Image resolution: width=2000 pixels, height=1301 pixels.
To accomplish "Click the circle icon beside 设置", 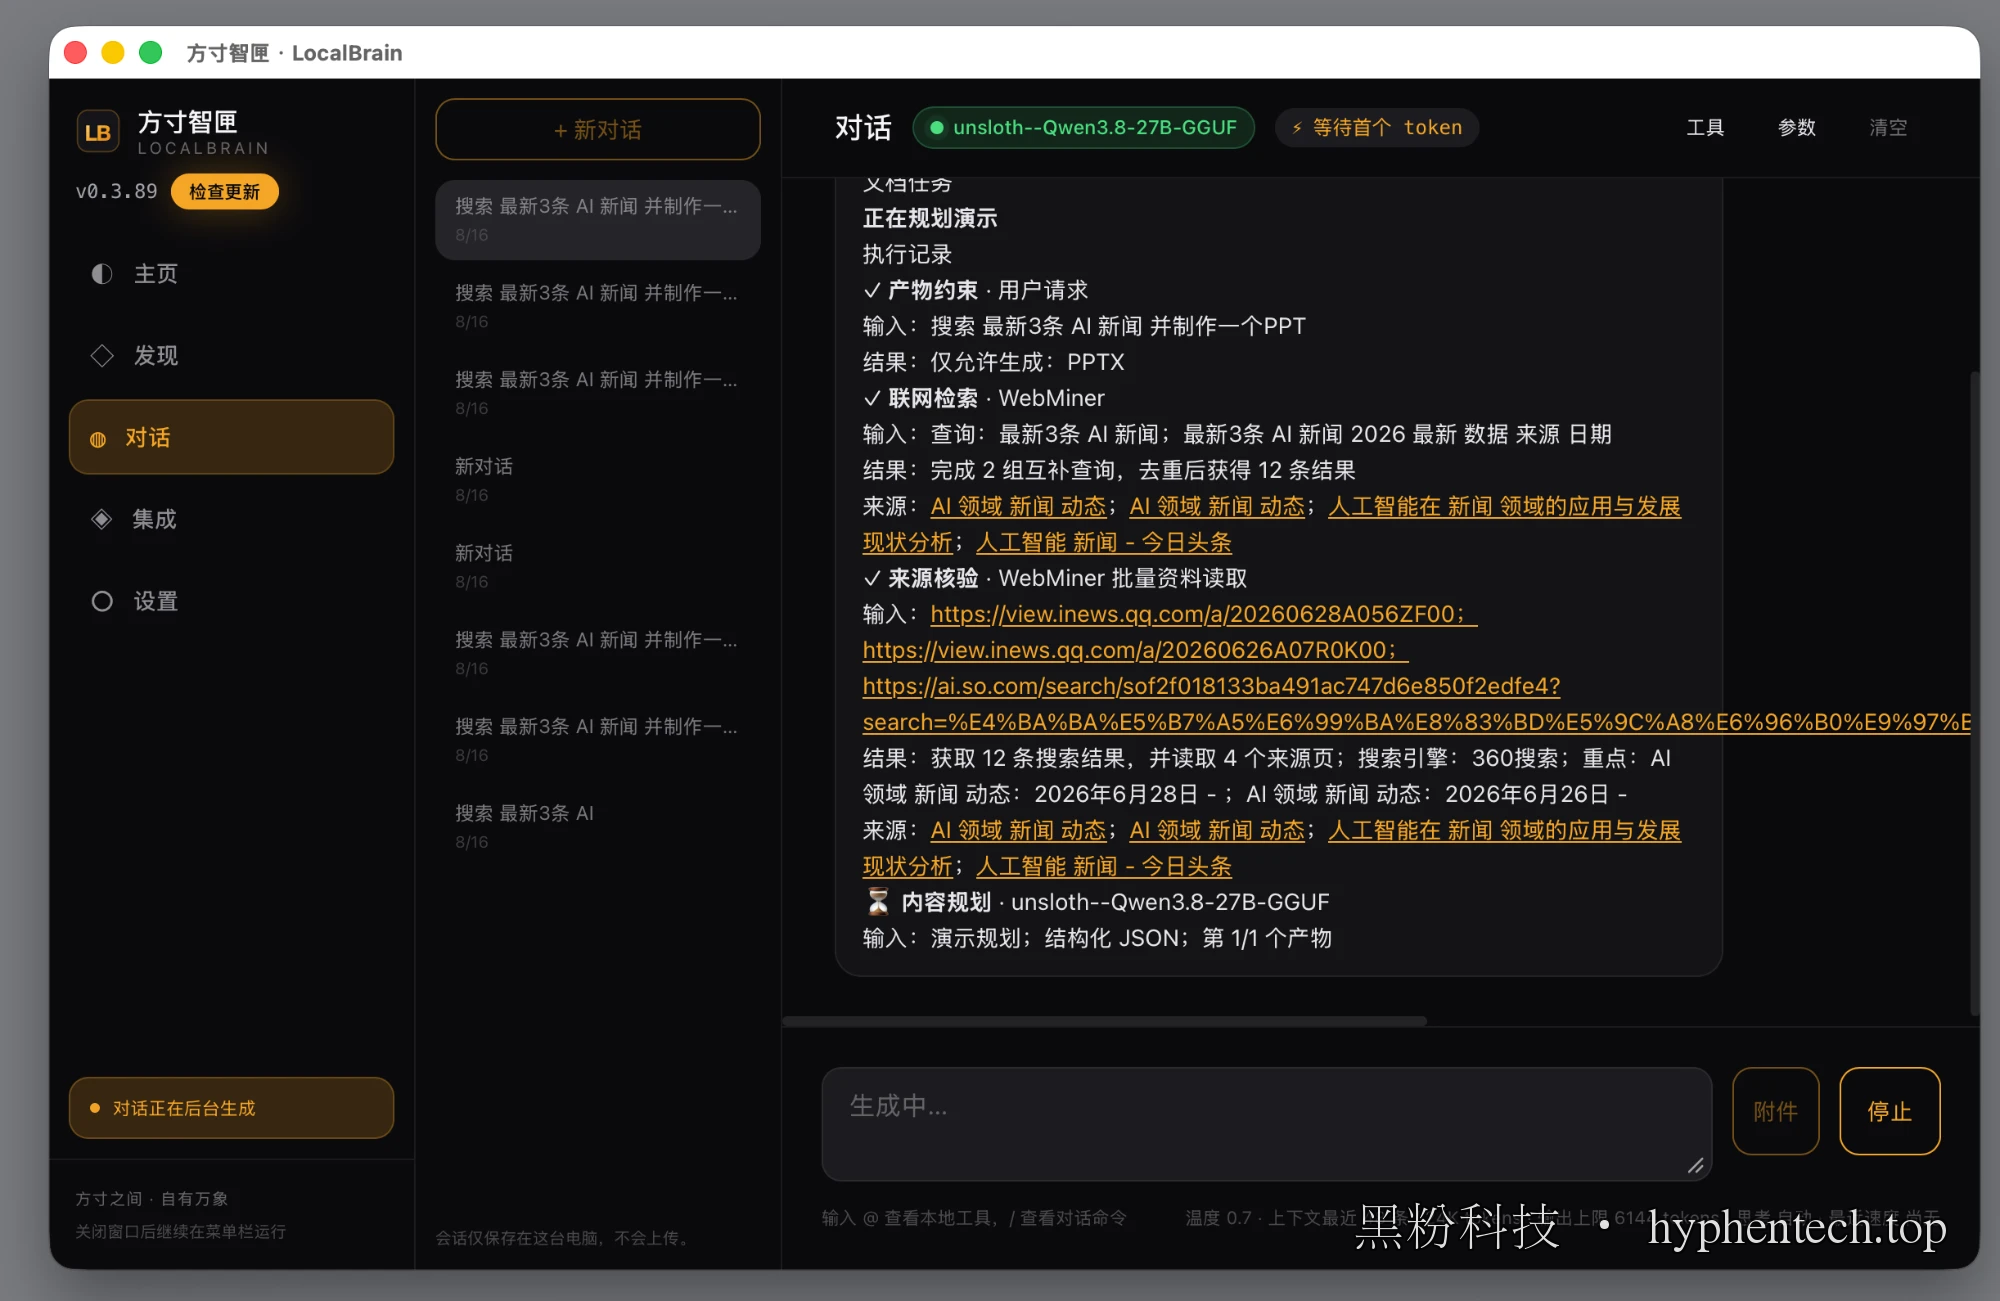I will coord(102,601).
